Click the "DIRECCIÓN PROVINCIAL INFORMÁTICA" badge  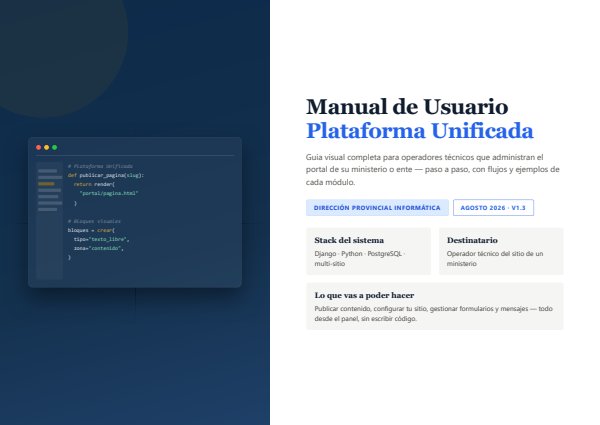(x=377, y=208)
